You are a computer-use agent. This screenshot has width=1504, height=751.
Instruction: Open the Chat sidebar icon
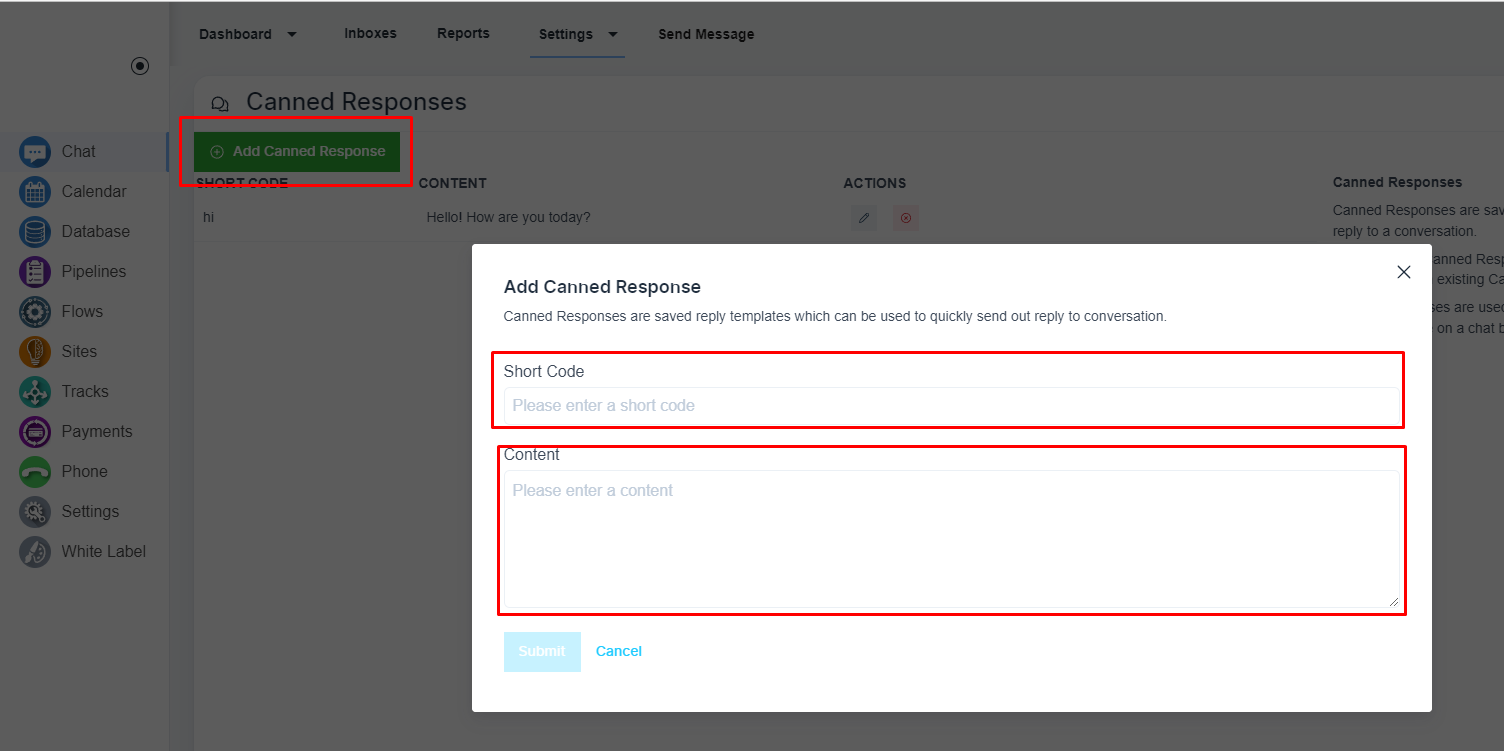click(x=35, y=152)
